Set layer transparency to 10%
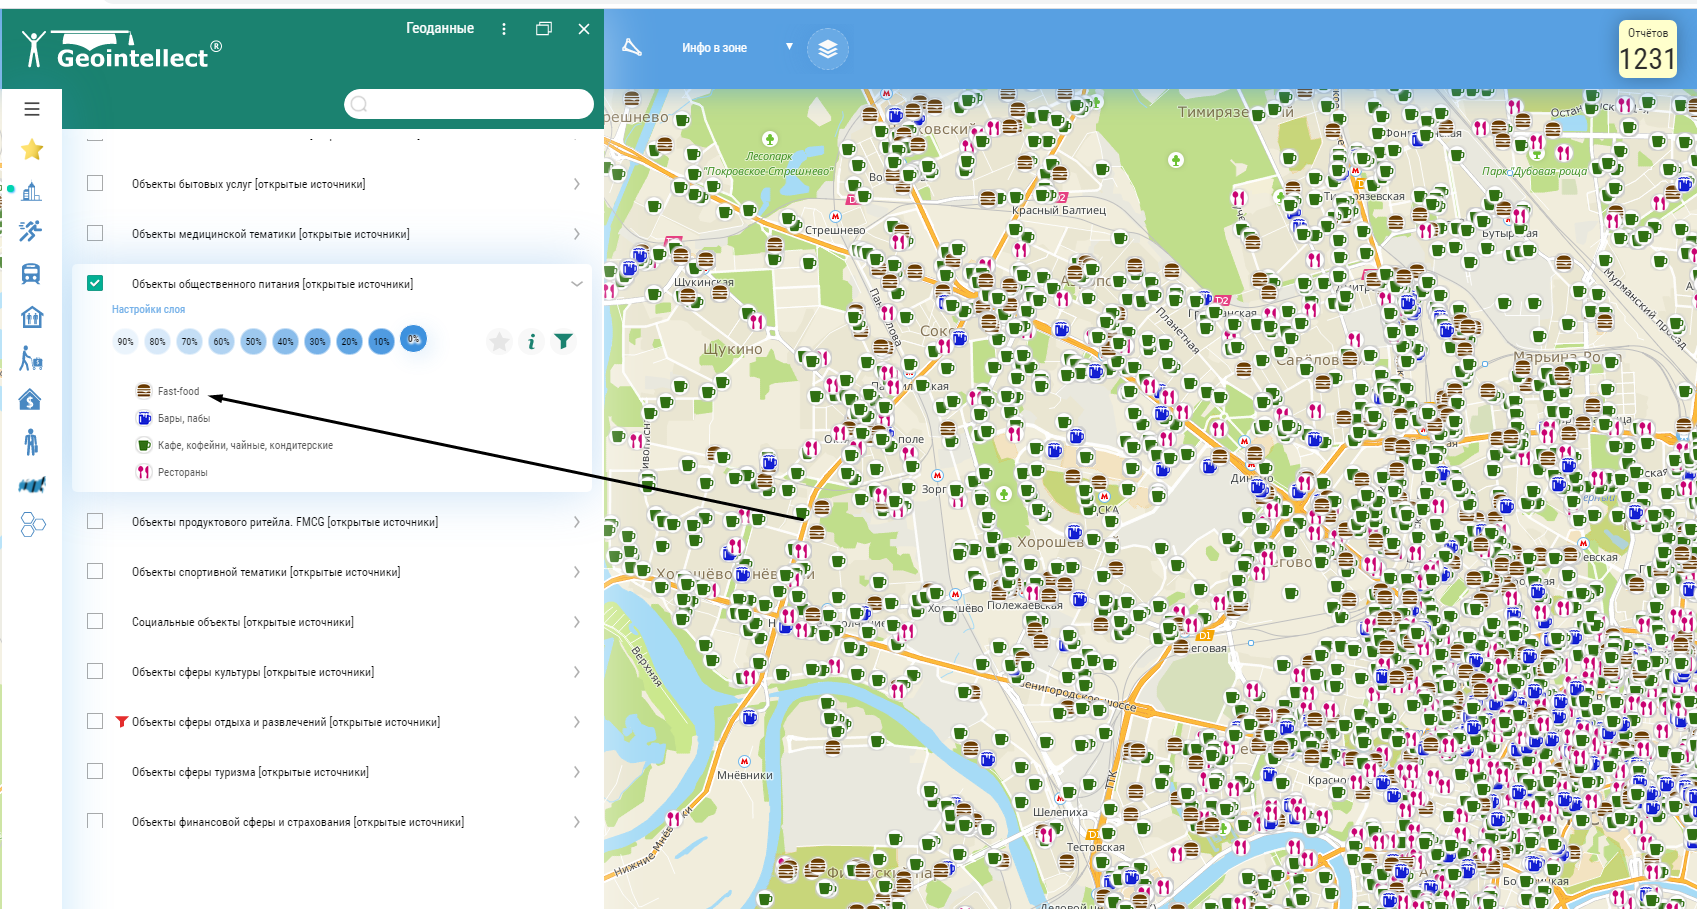 (381, 341)
